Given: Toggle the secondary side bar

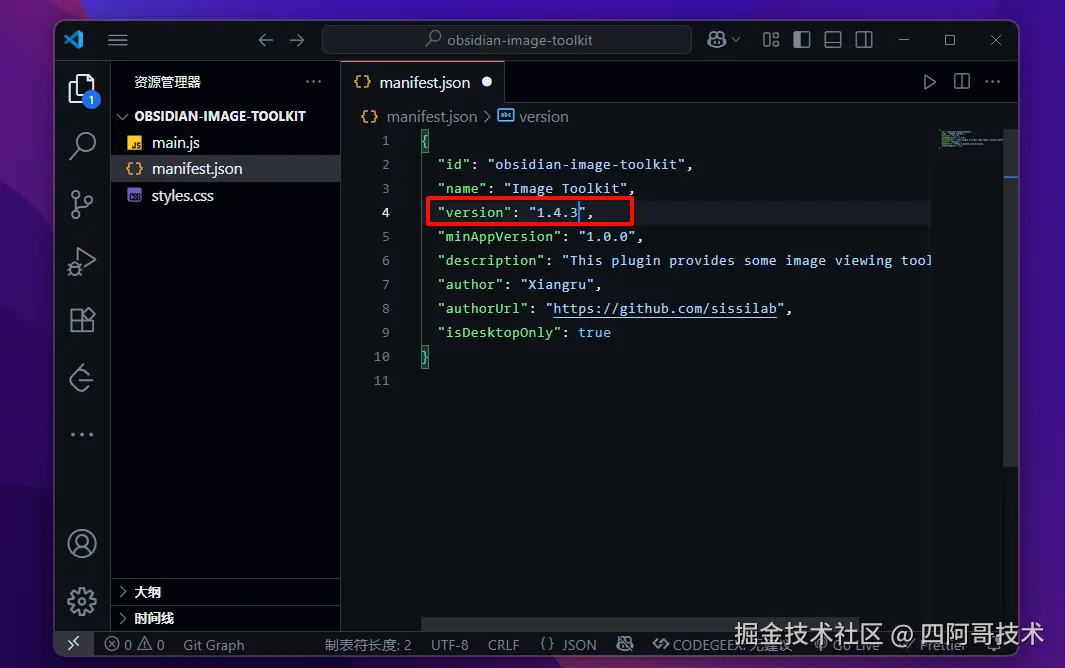Looking at the screenshot, I should click(864, 39).
